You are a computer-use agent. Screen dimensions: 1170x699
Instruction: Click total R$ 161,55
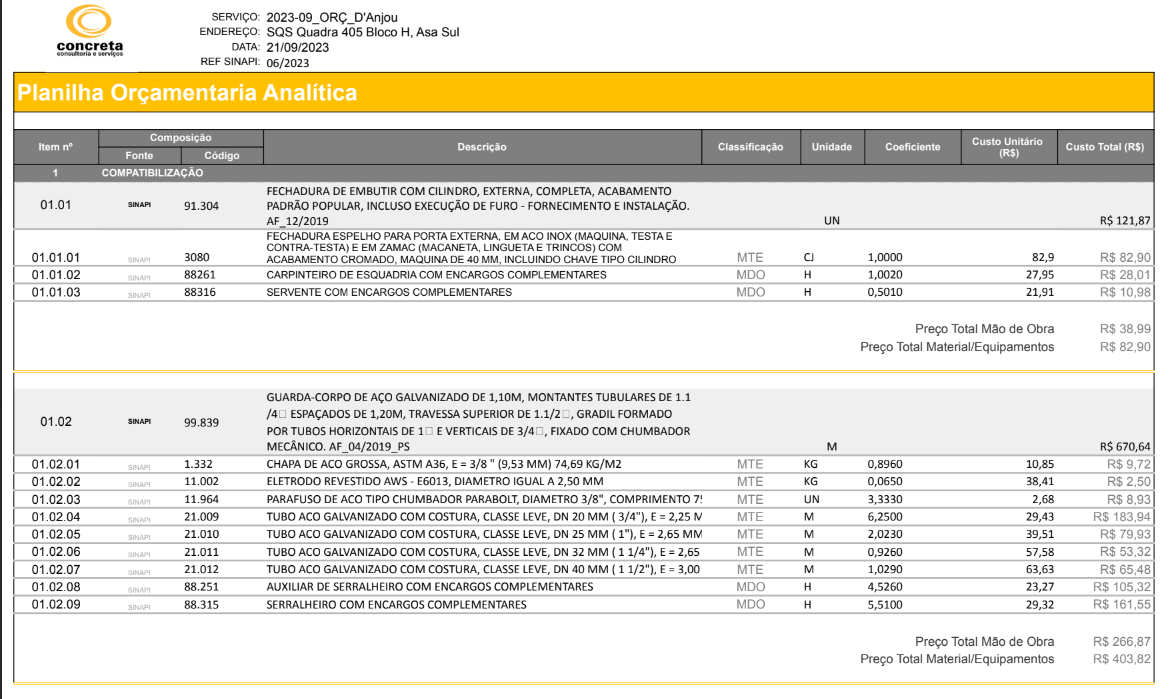pyautogui.click(x=1122, y=605)
